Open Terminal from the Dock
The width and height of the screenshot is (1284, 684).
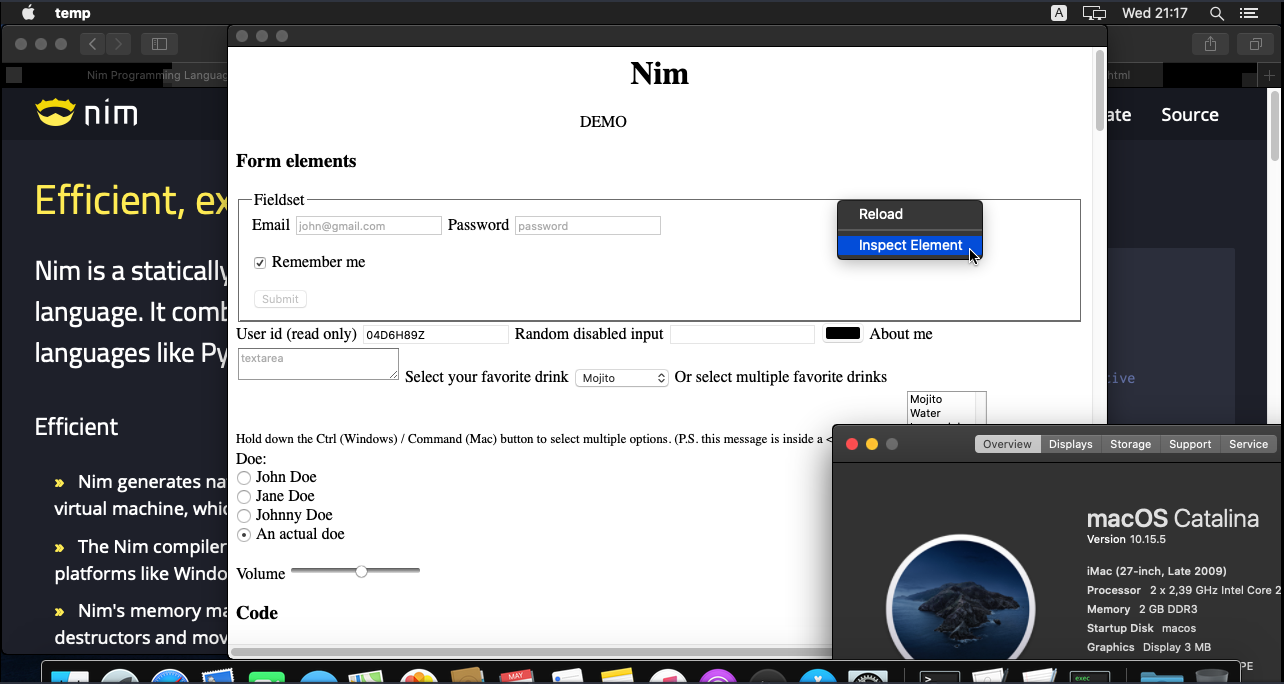pyautogui.click(x=939, y=675)
